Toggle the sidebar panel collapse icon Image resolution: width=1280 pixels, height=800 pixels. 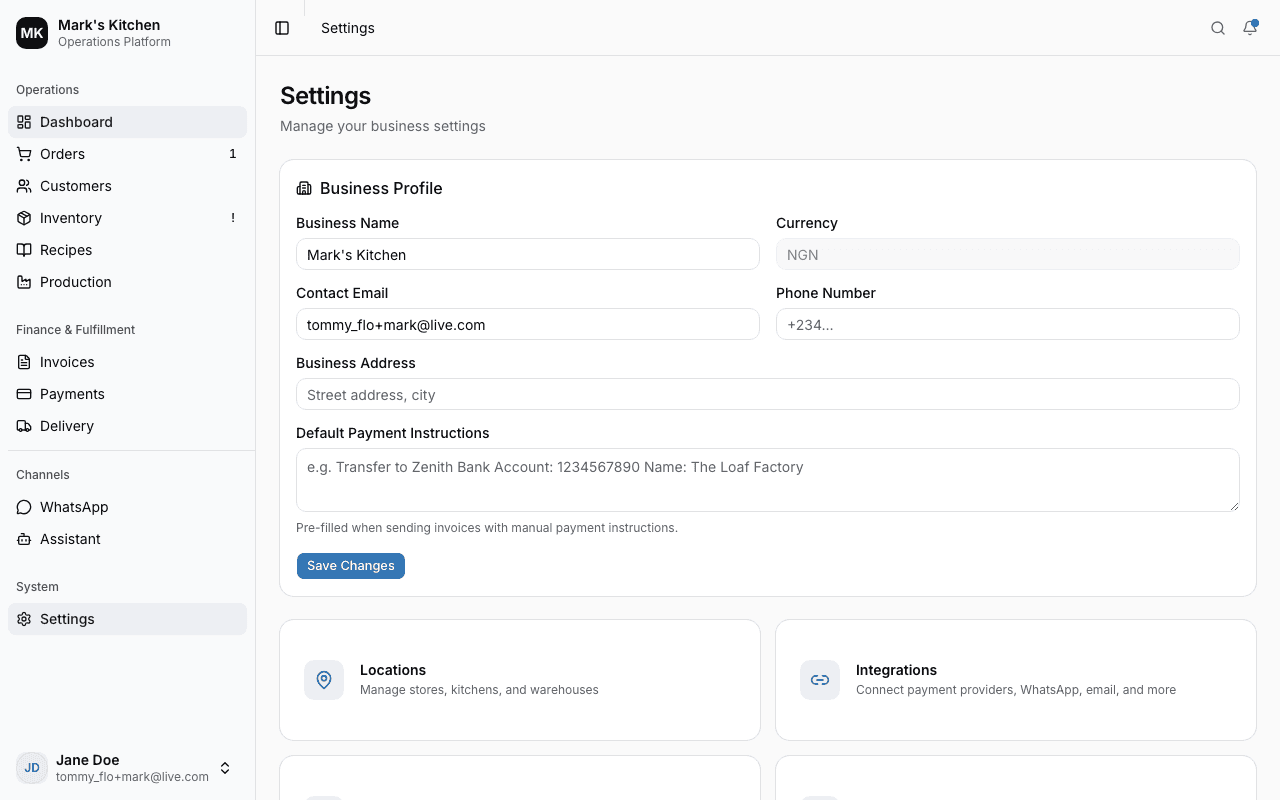281,28
